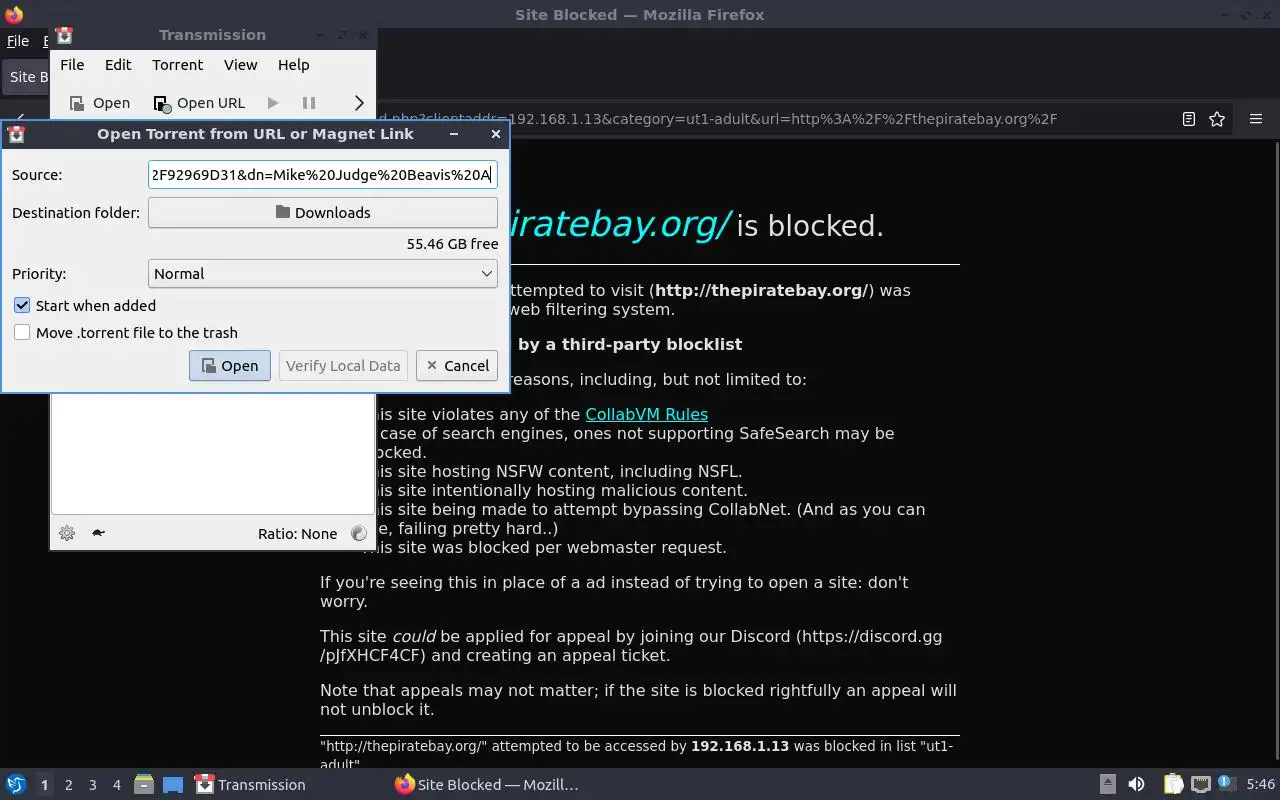The width and height of the screenshot is (1280, 800).
Task: Click the Ratio: None status text
Action: point(297,533)
